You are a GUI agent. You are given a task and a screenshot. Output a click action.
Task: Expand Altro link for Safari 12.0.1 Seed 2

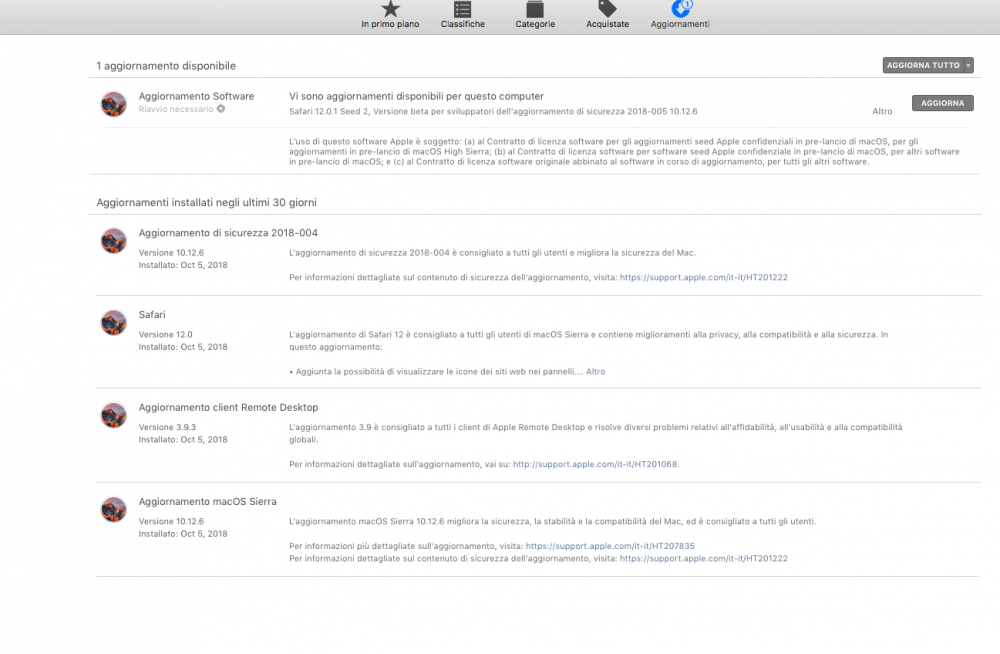pyautogui.click(x=882, y=111)
